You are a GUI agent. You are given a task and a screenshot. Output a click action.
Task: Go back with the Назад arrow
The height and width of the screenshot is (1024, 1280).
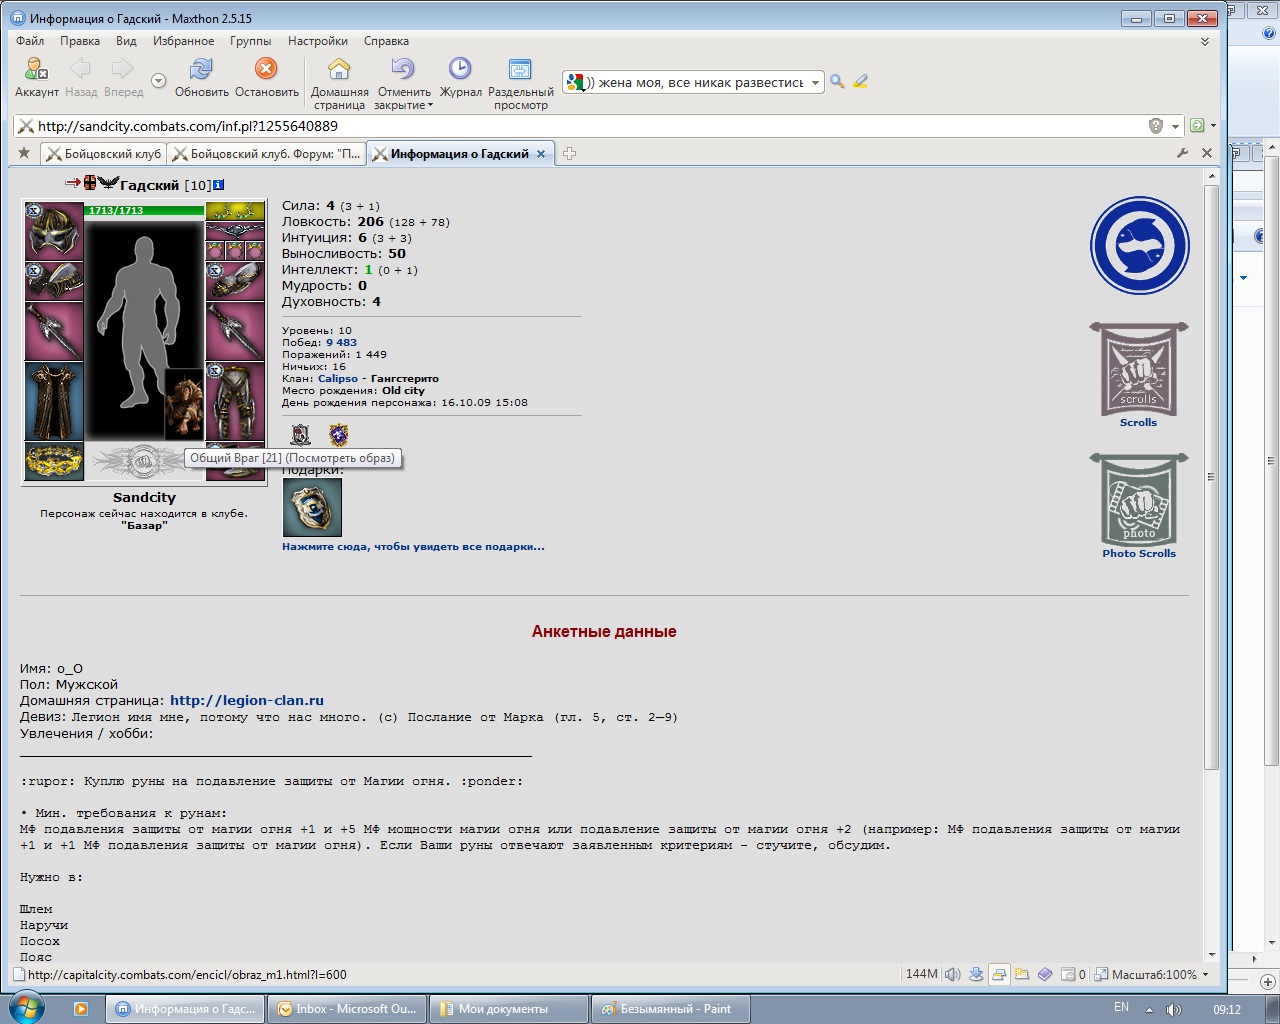[80, 69]
